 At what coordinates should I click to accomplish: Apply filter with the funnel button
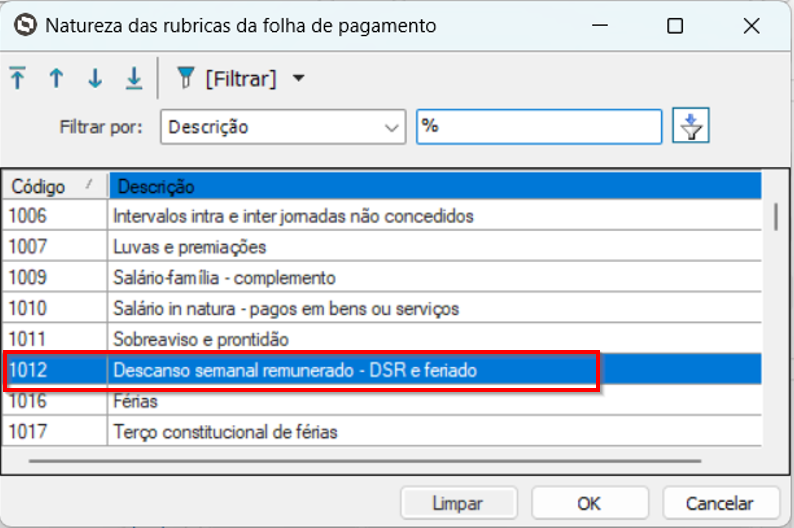pyautogui.click(x=690, y=127)
